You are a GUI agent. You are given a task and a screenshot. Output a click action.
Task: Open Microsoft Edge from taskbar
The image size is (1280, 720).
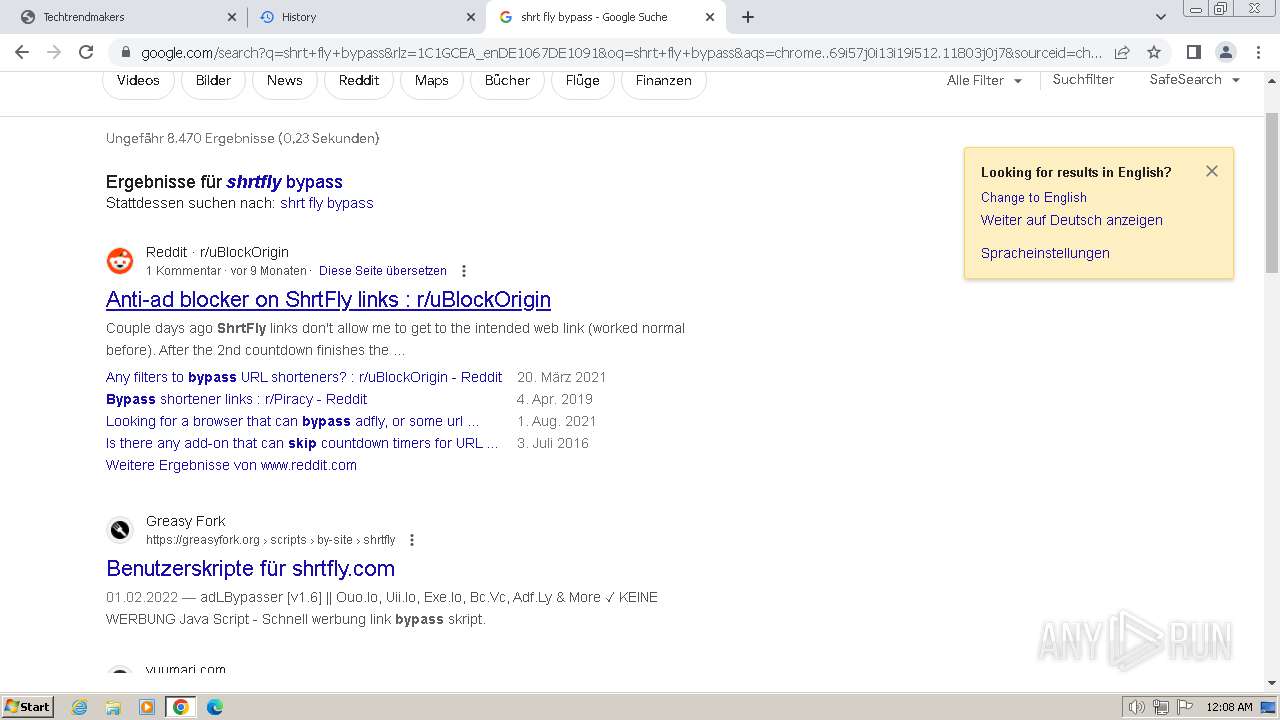215,707
